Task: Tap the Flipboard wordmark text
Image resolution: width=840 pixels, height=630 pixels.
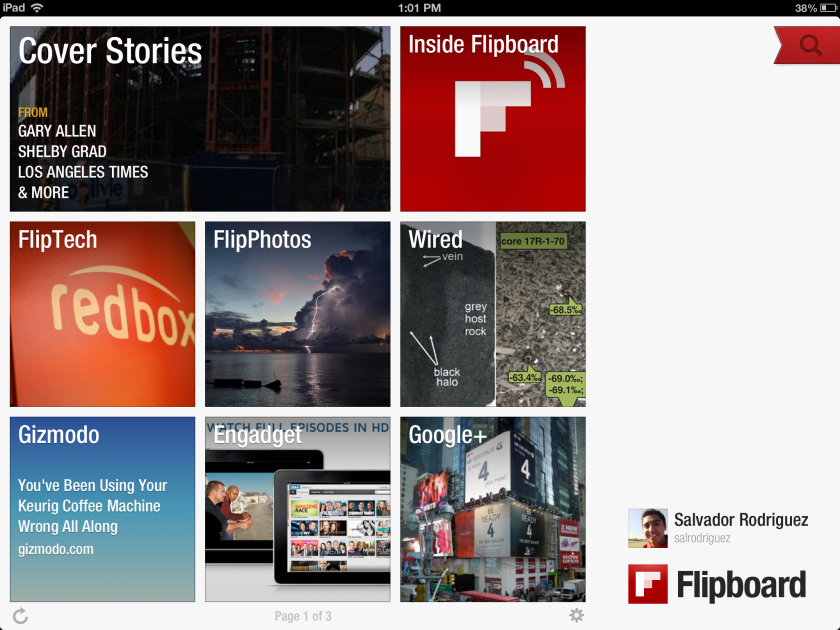Action: tap(741, 584)
